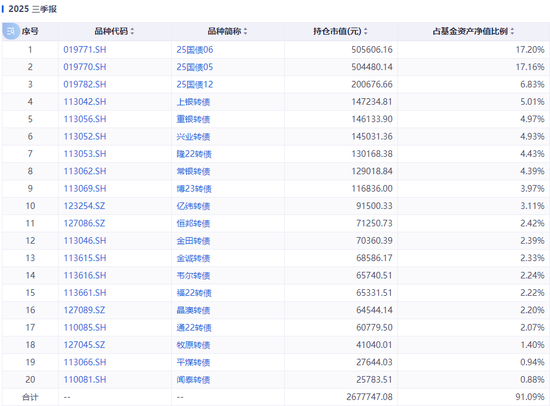Sort by 占基金资产净值比例 column arrows
This screenshot has width=550, height=406.
point(512,31)
